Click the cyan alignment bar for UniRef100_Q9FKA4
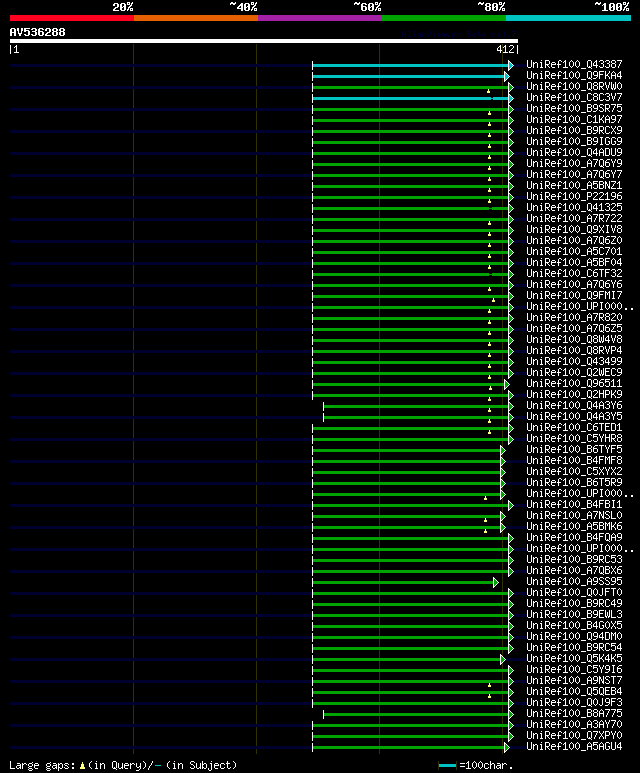Screen dimensions: 640x773 coord(408,76)
